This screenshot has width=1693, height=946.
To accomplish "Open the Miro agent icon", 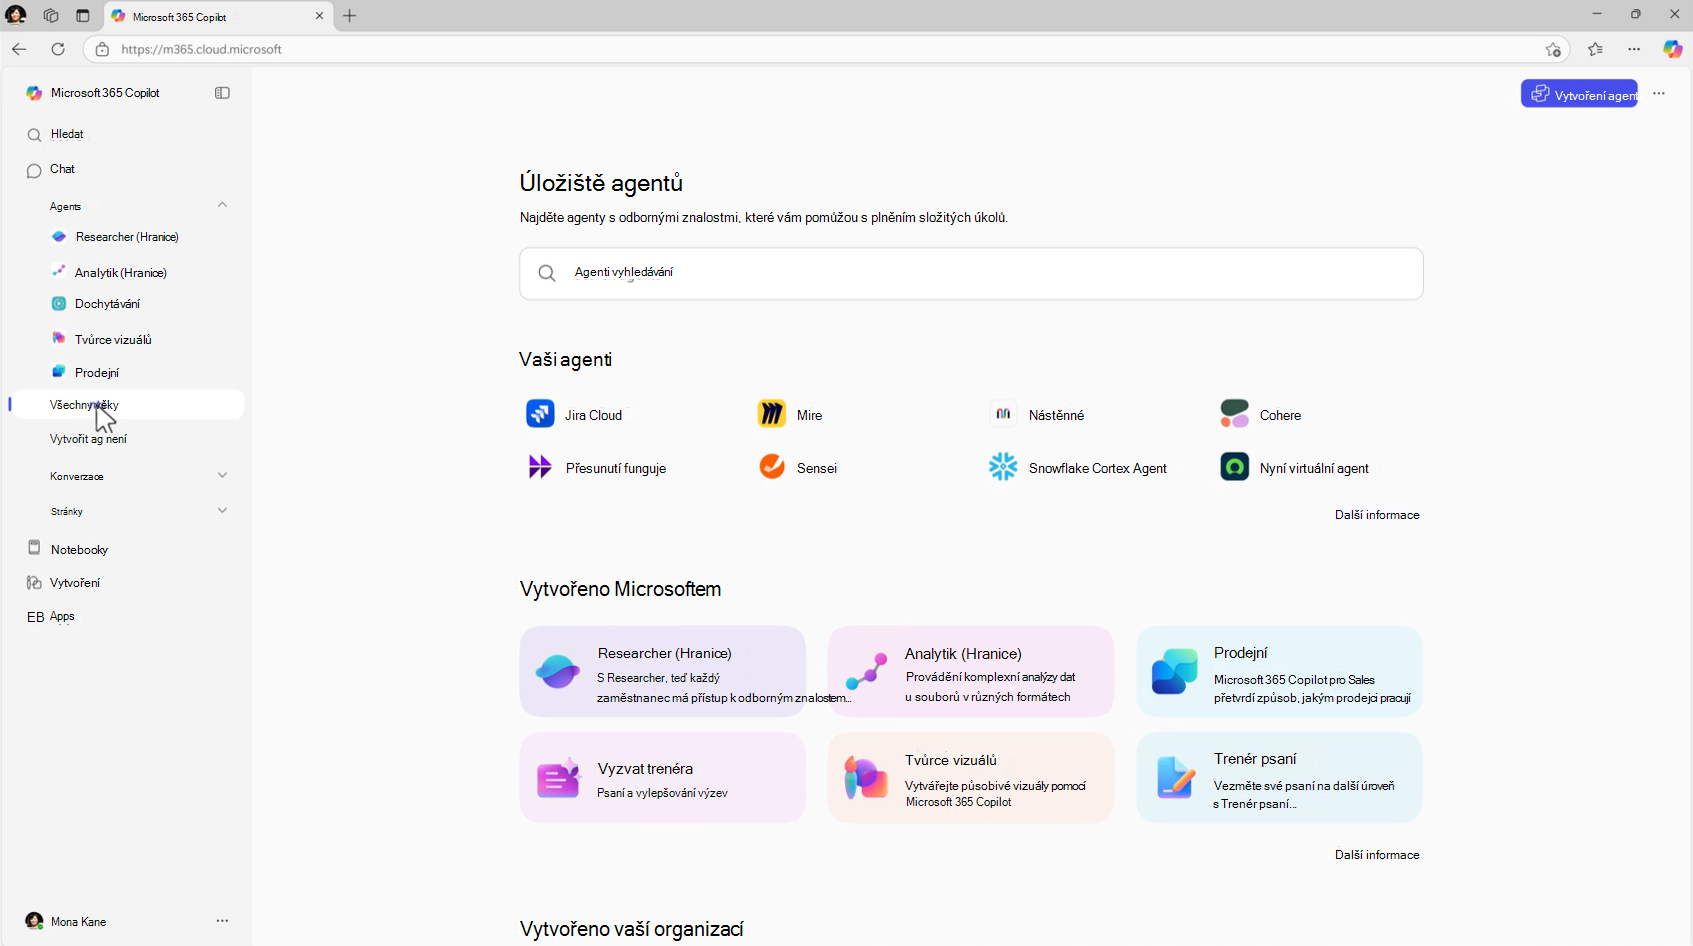I will click(x=772, y=413).
